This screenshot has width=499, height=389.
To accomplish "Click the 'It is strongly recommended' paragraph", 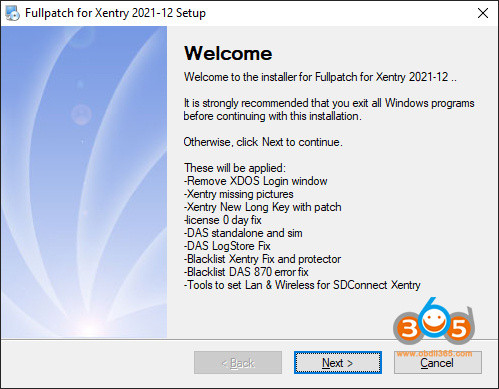I will tap(329, 109).
